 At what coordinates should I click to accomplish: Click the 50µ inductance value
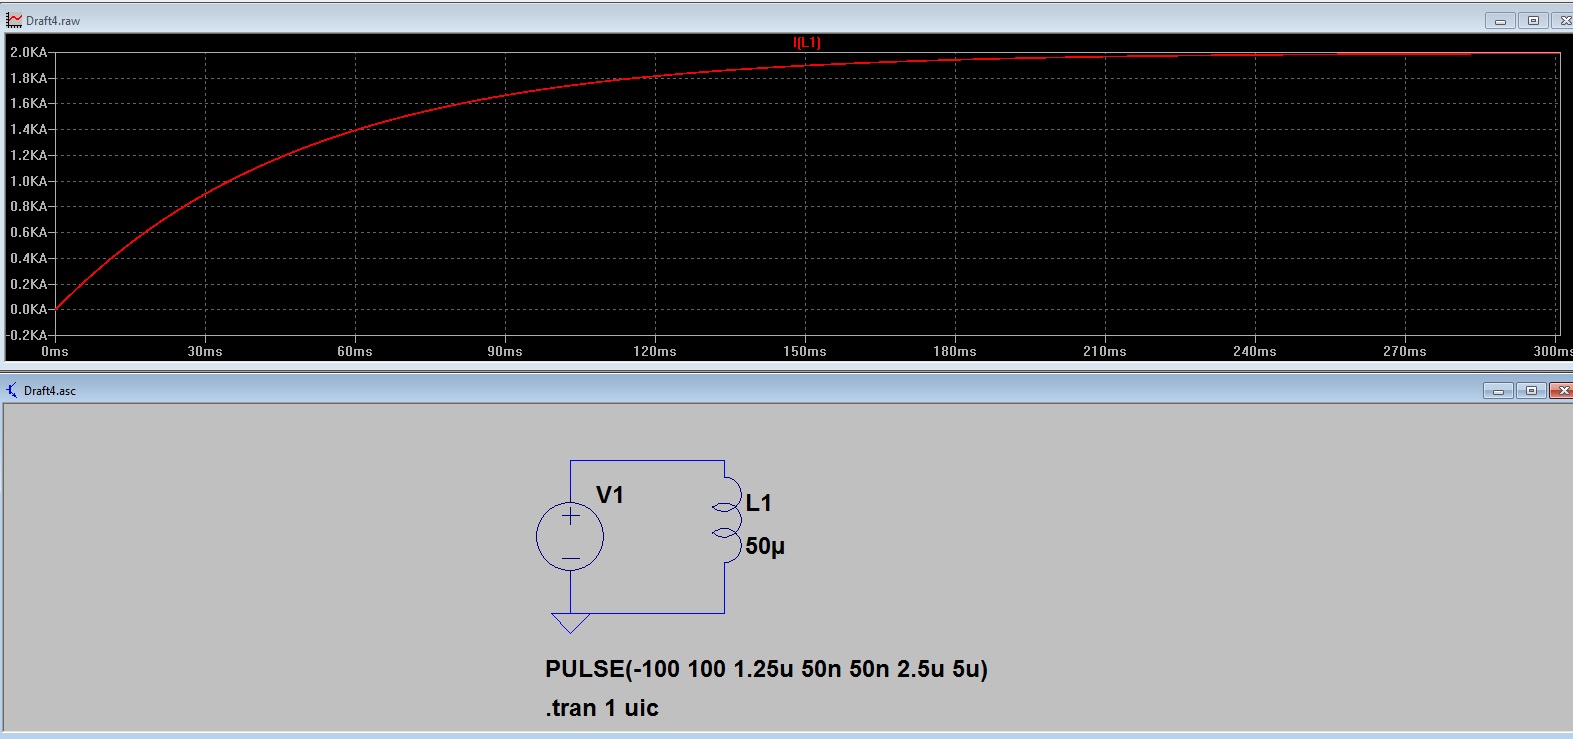tap(765, 546)
